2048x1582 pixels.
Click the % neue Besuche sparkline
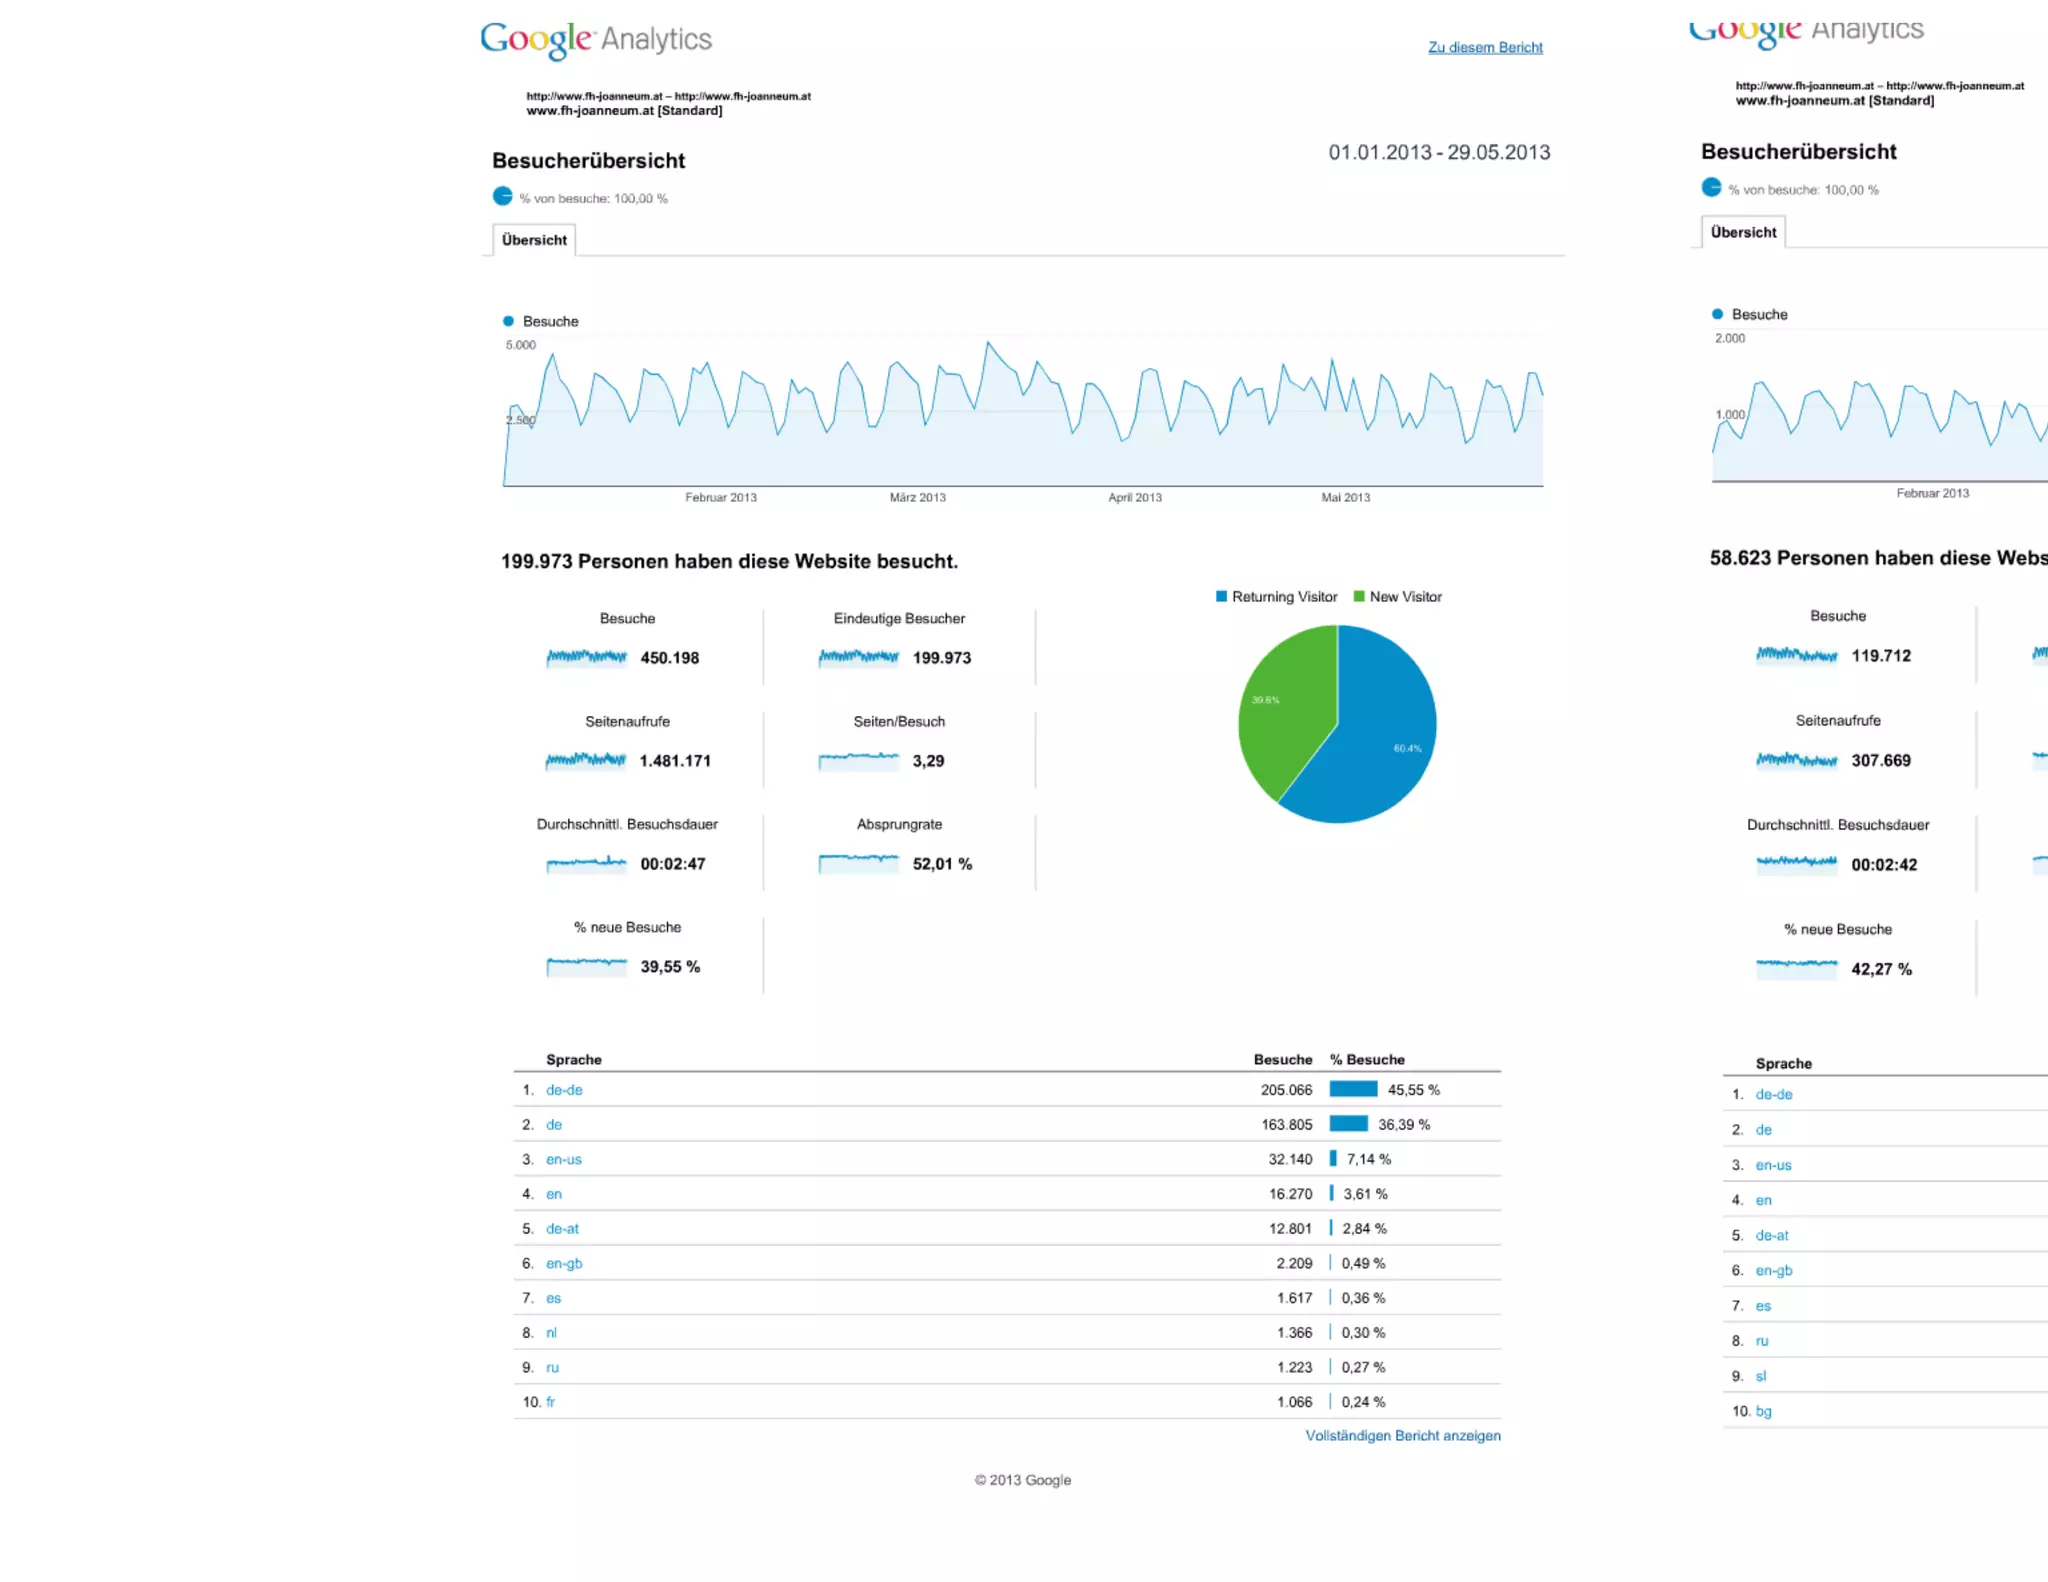(586, 966)
